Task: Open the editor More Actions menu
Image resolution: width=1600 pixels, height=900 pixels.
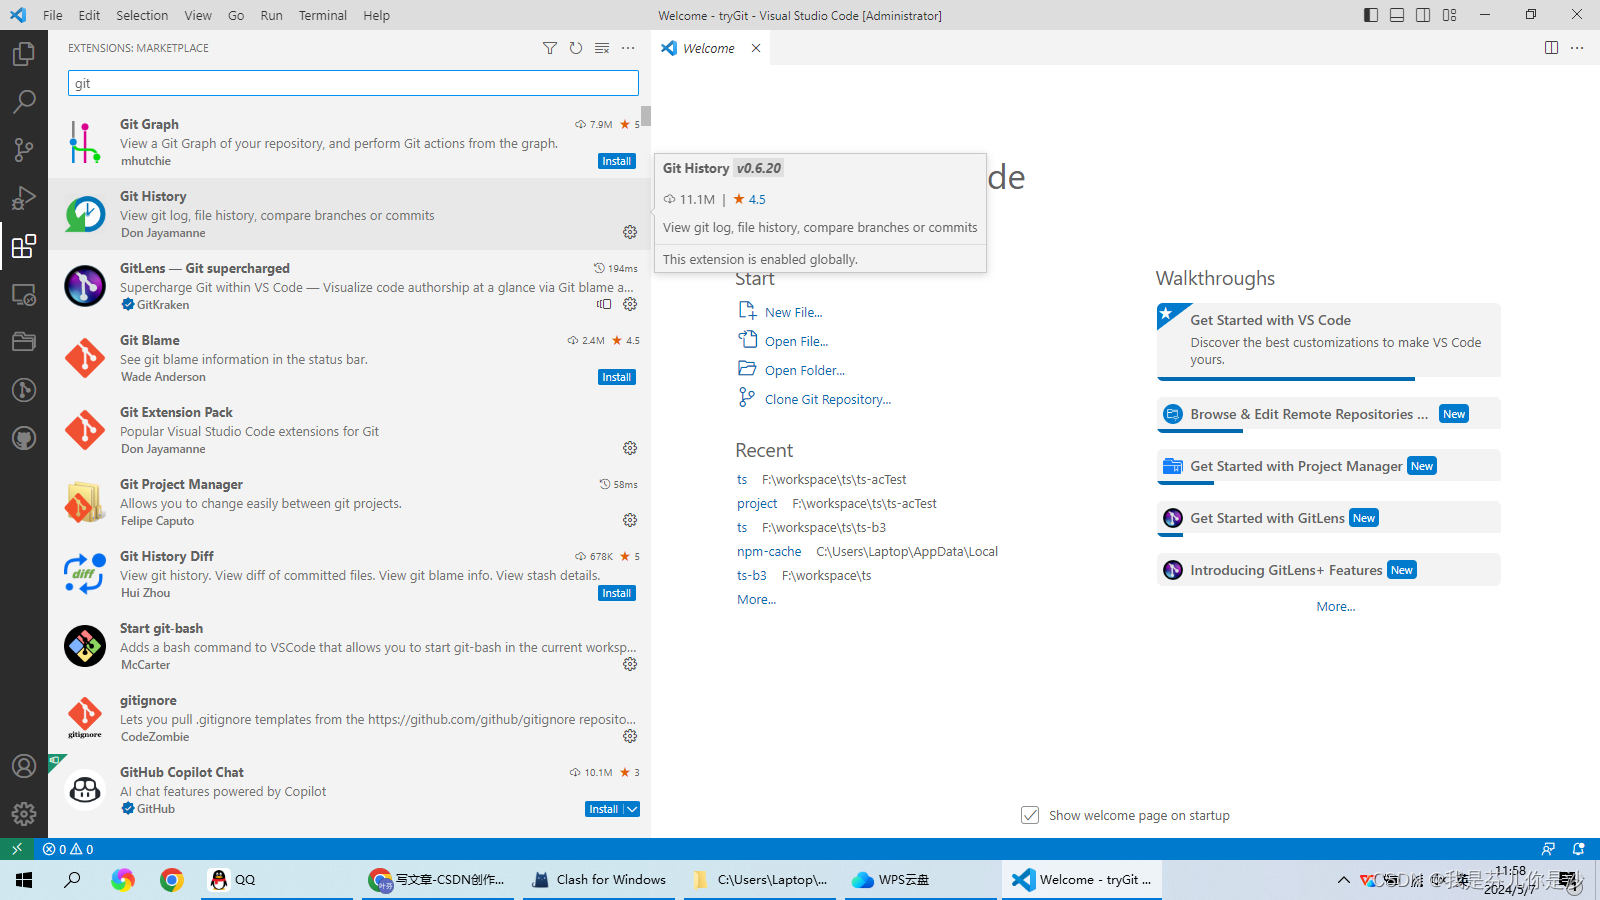Action: pyautogui.click(x=1577, y=48)
